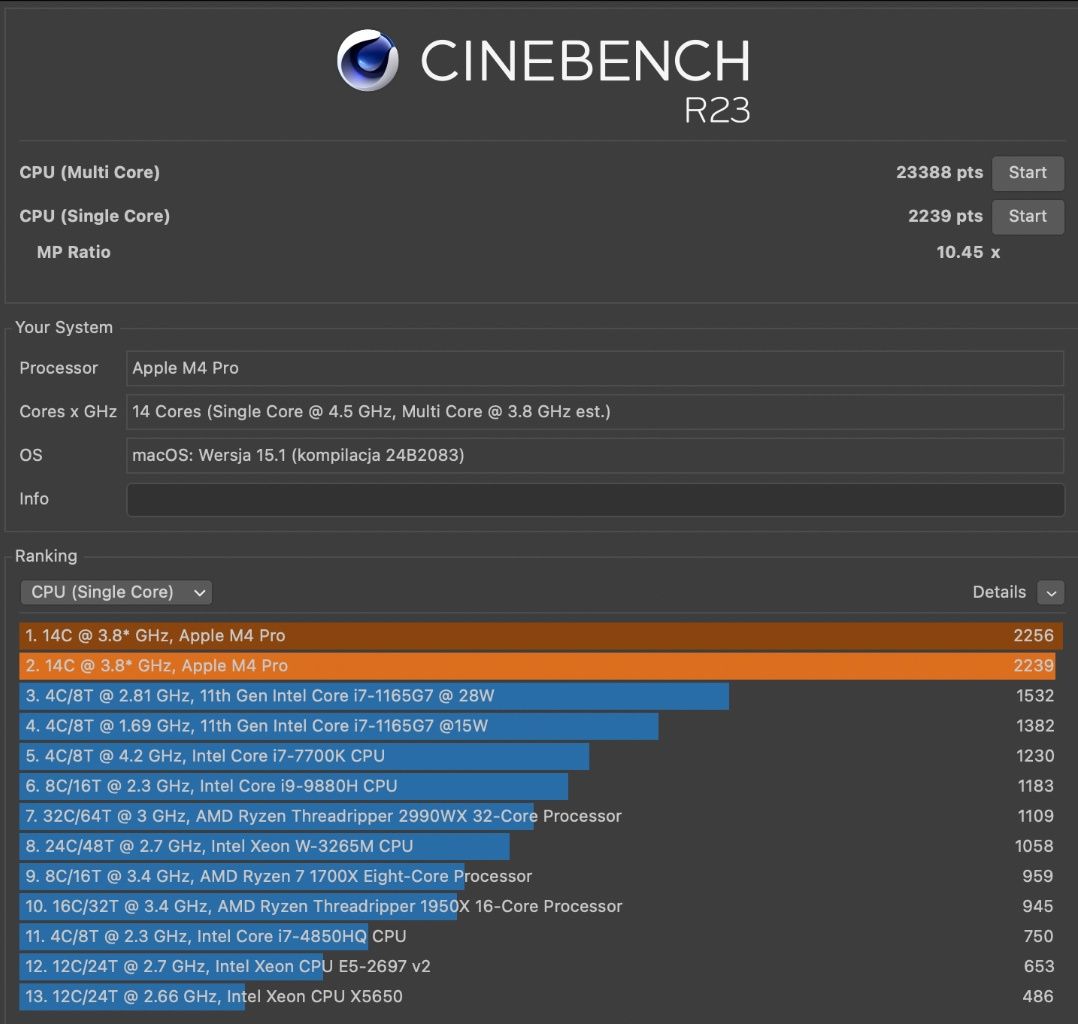1078x1024 pixels.
Task: Select the AMD Ryzen 7 1700X row
Action: pos(540,876)
